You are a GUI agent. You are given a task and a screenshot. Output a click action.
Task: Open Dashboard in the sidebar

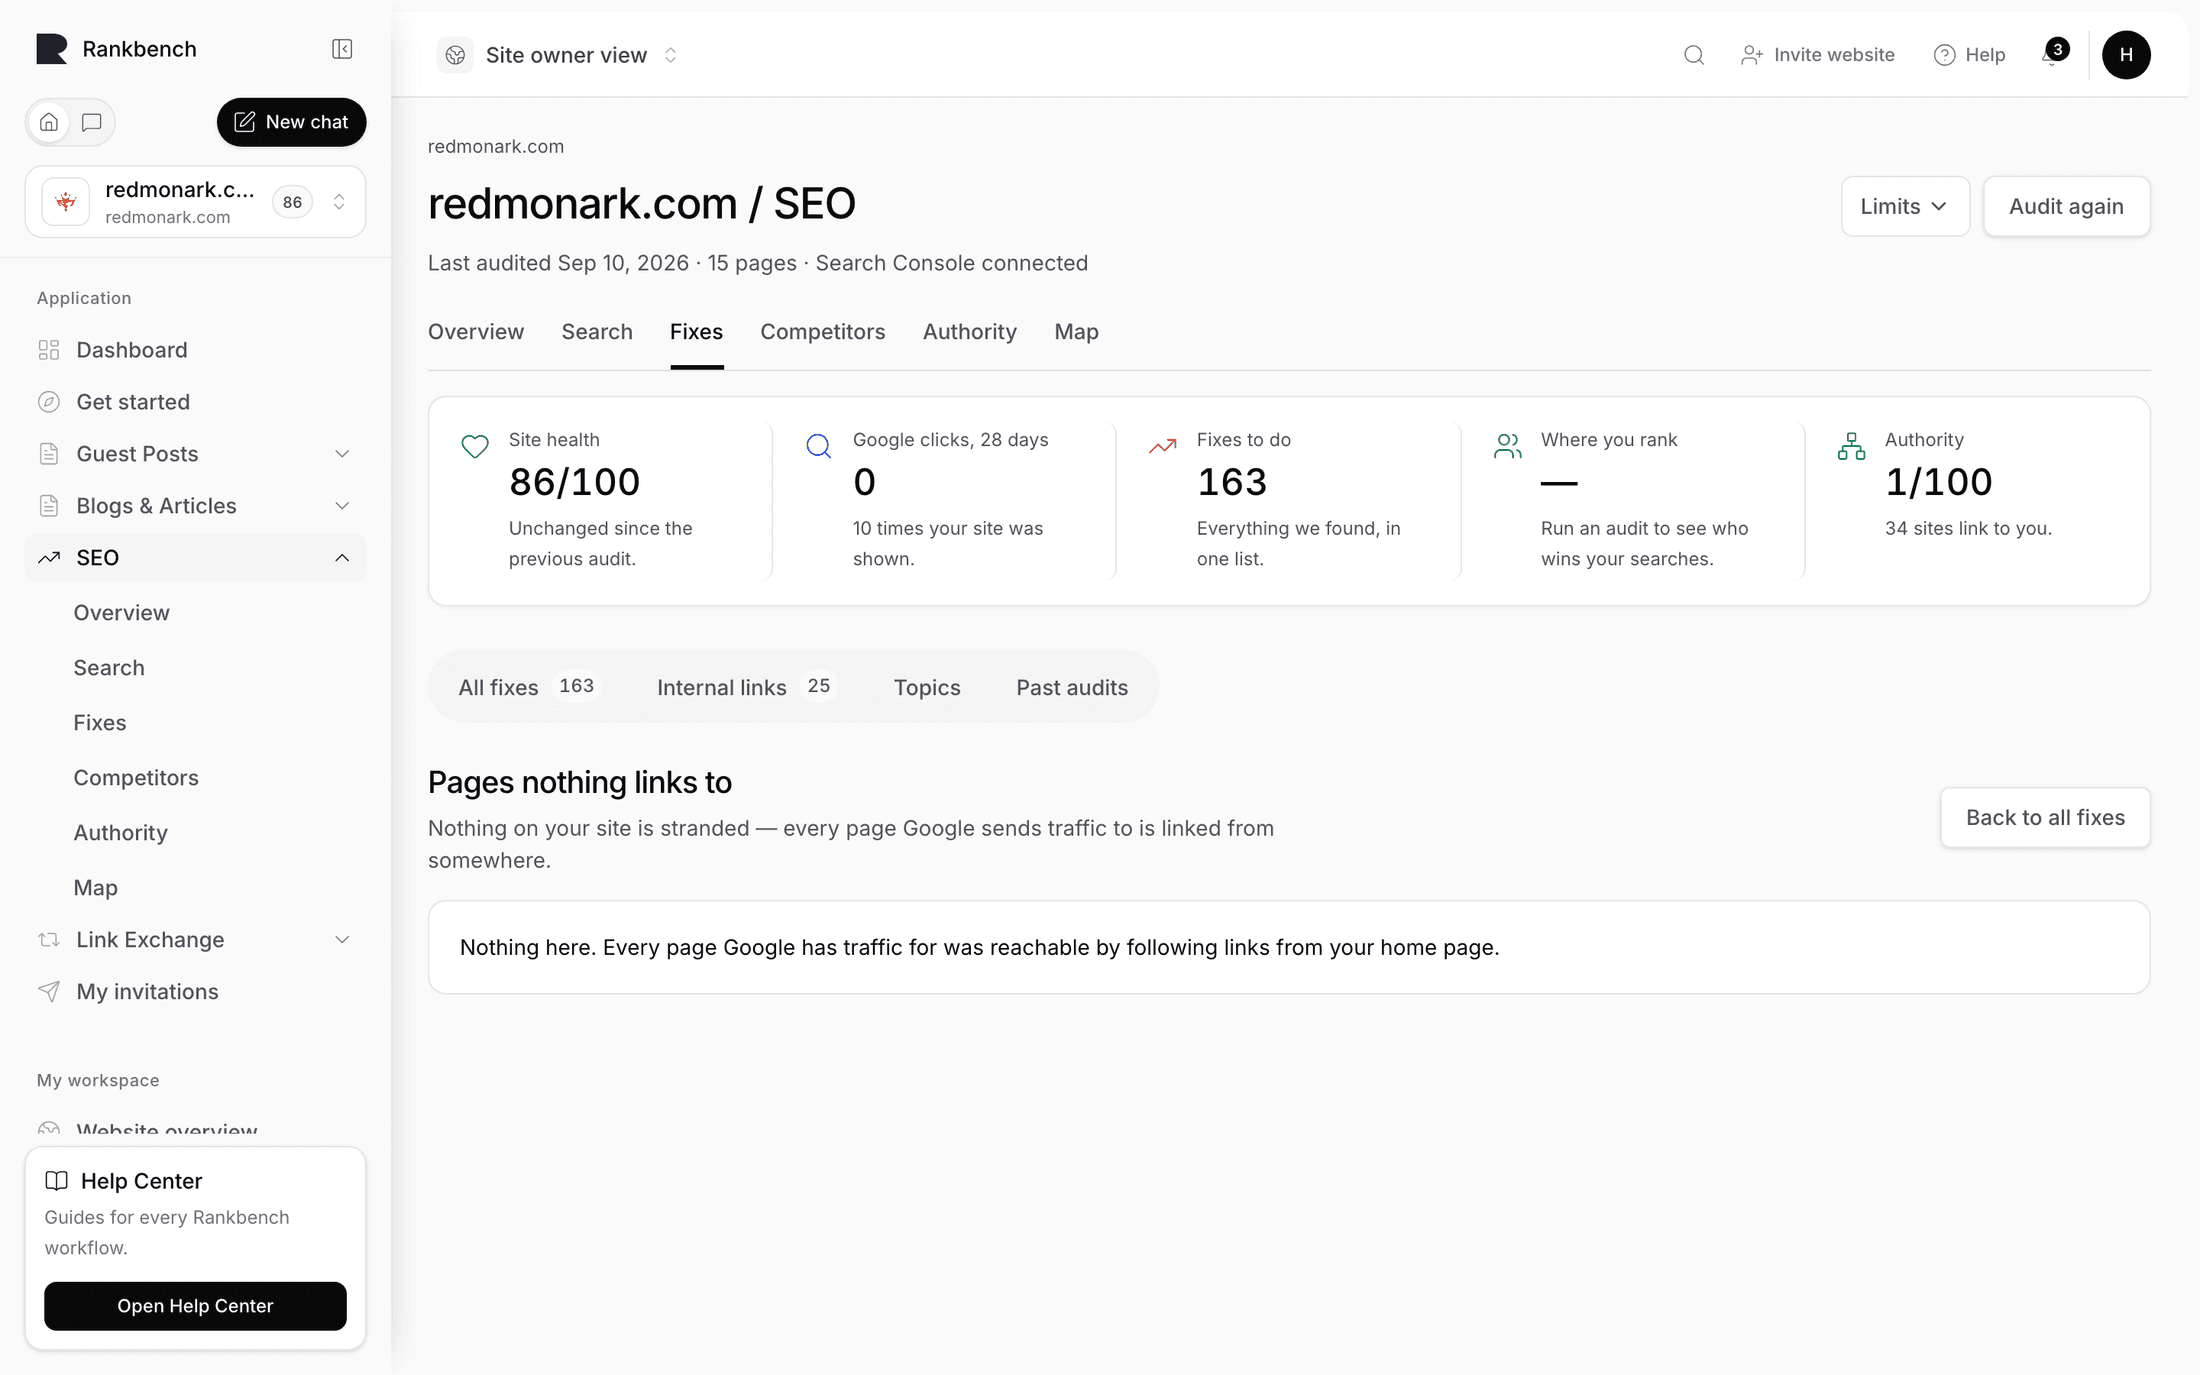[195, 350]
